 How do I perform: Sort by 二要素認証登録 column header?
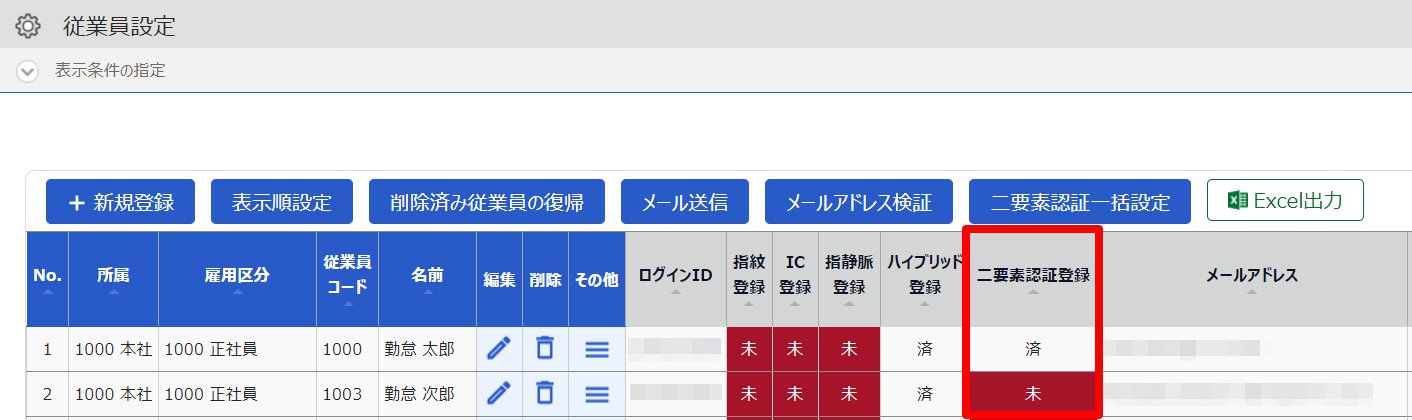pos(1033,279)
